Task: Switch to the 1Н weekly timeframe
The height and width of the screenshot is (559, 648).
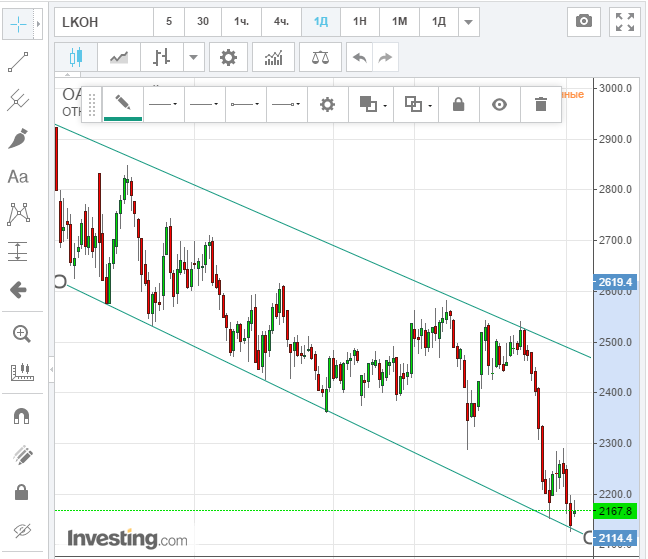Action: click(x=360, y=22)
